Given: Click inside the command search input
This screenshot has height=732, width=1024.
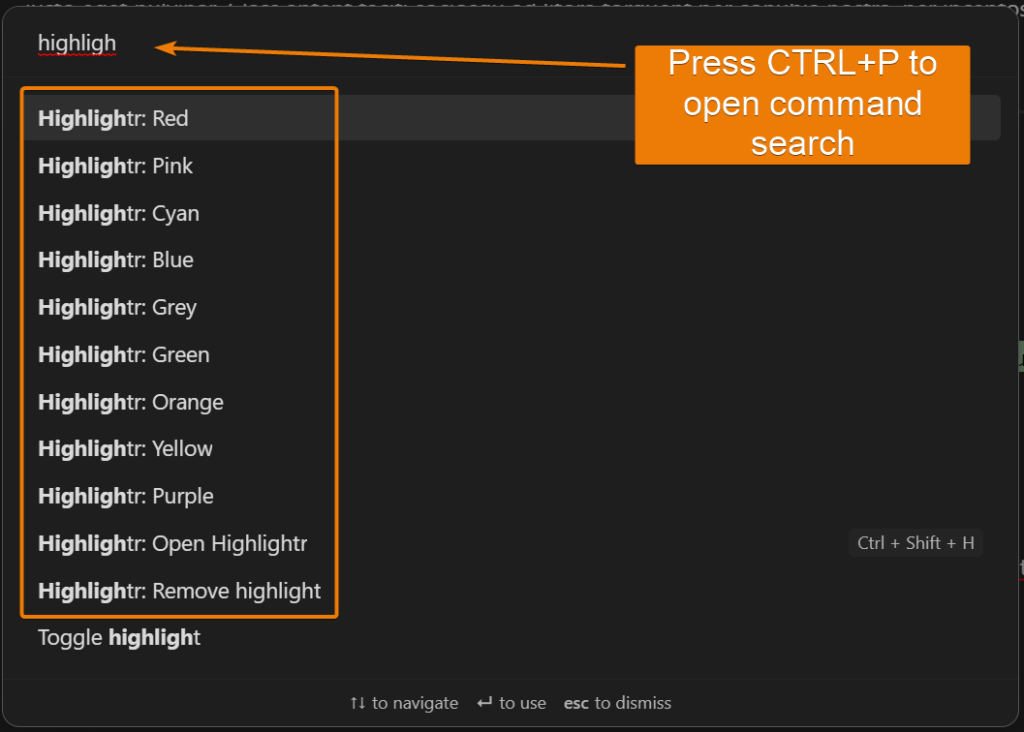Looking at the screenshot, I should pyautogui.click(x=300, y=43).
